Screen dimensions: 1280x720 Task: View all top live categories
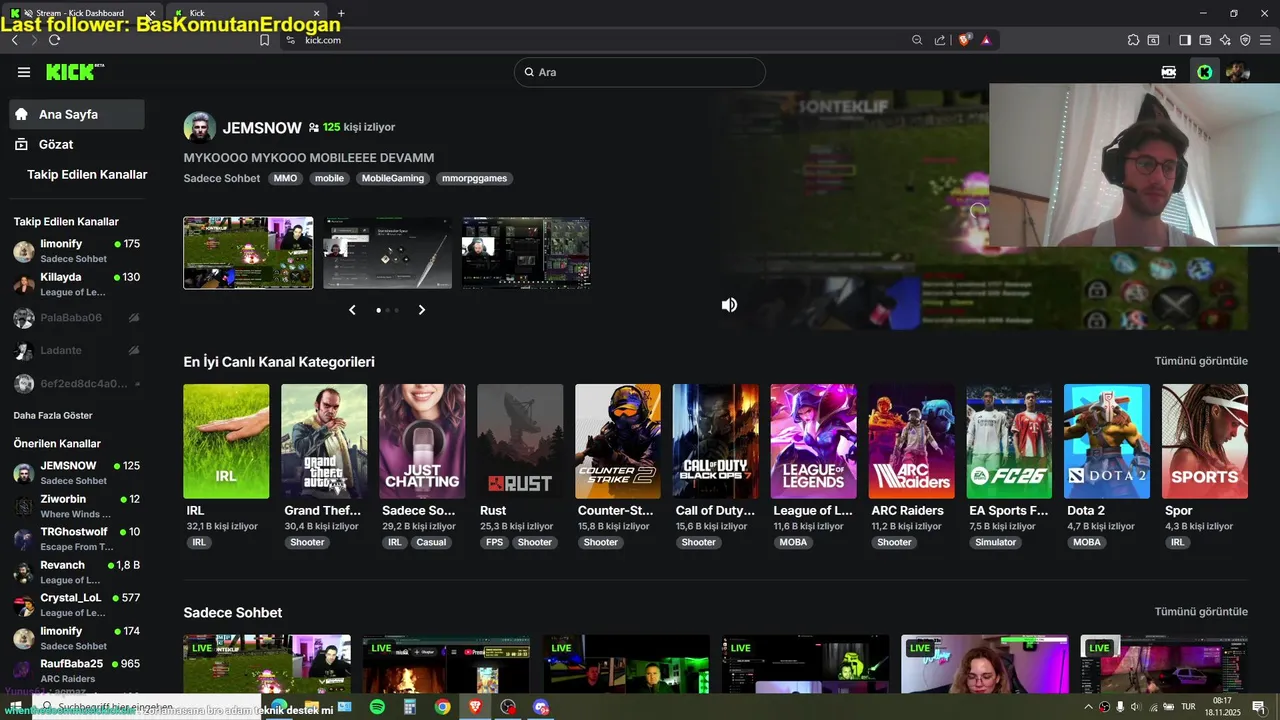click(1201, 361)
